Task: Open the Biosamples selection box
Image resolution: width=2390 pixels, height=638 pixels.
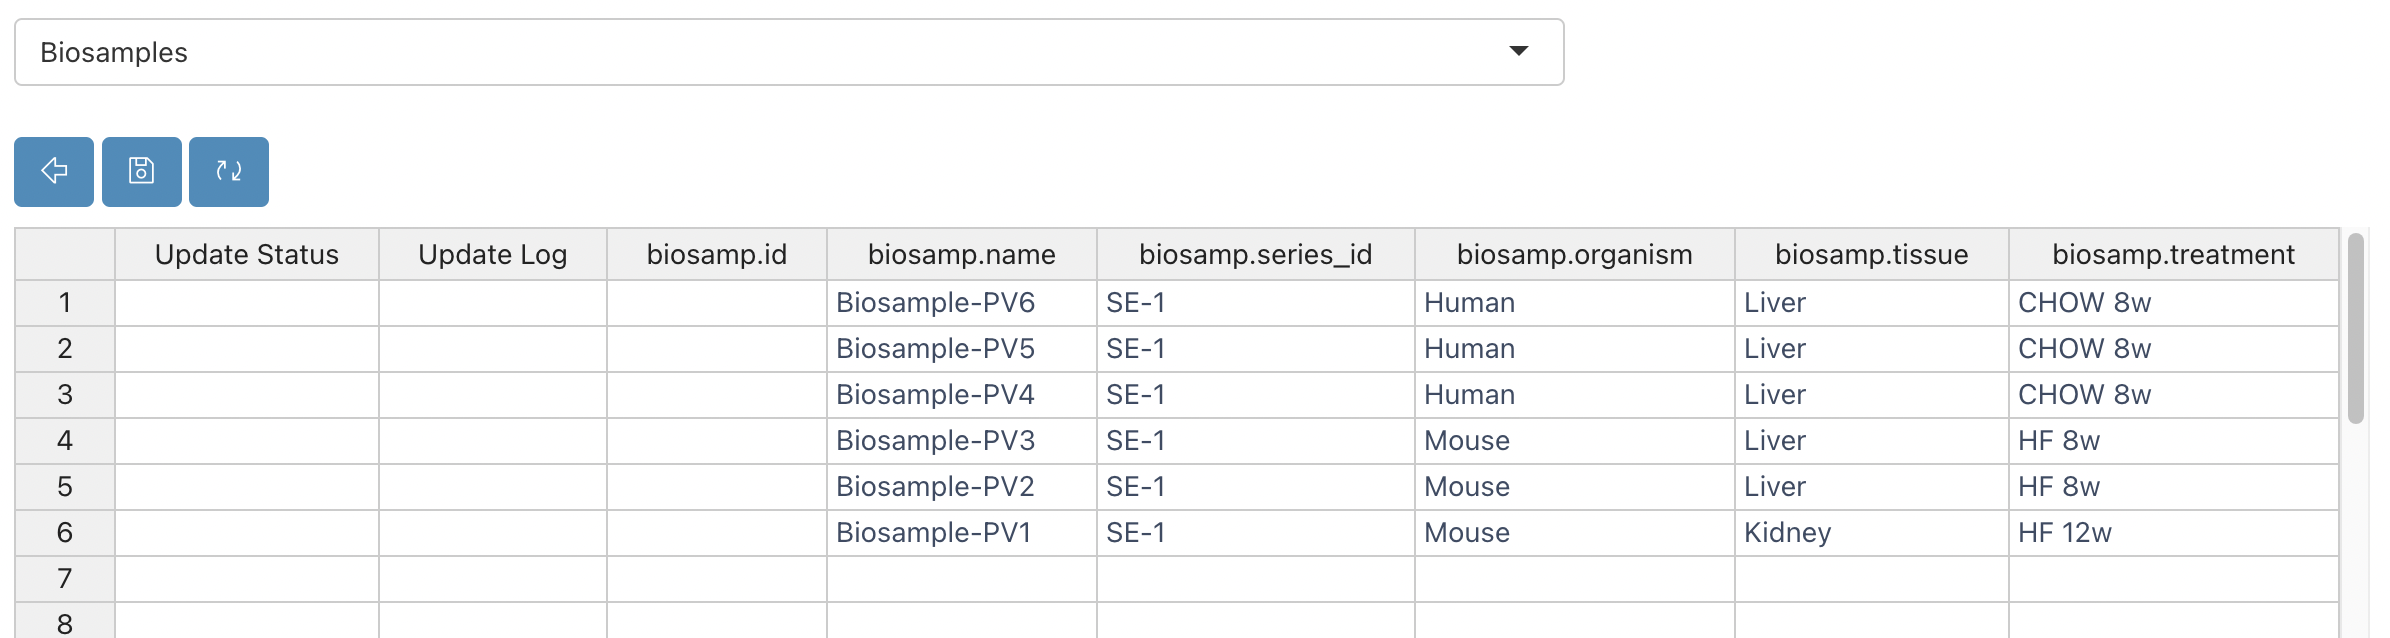Action: (789, 52)
